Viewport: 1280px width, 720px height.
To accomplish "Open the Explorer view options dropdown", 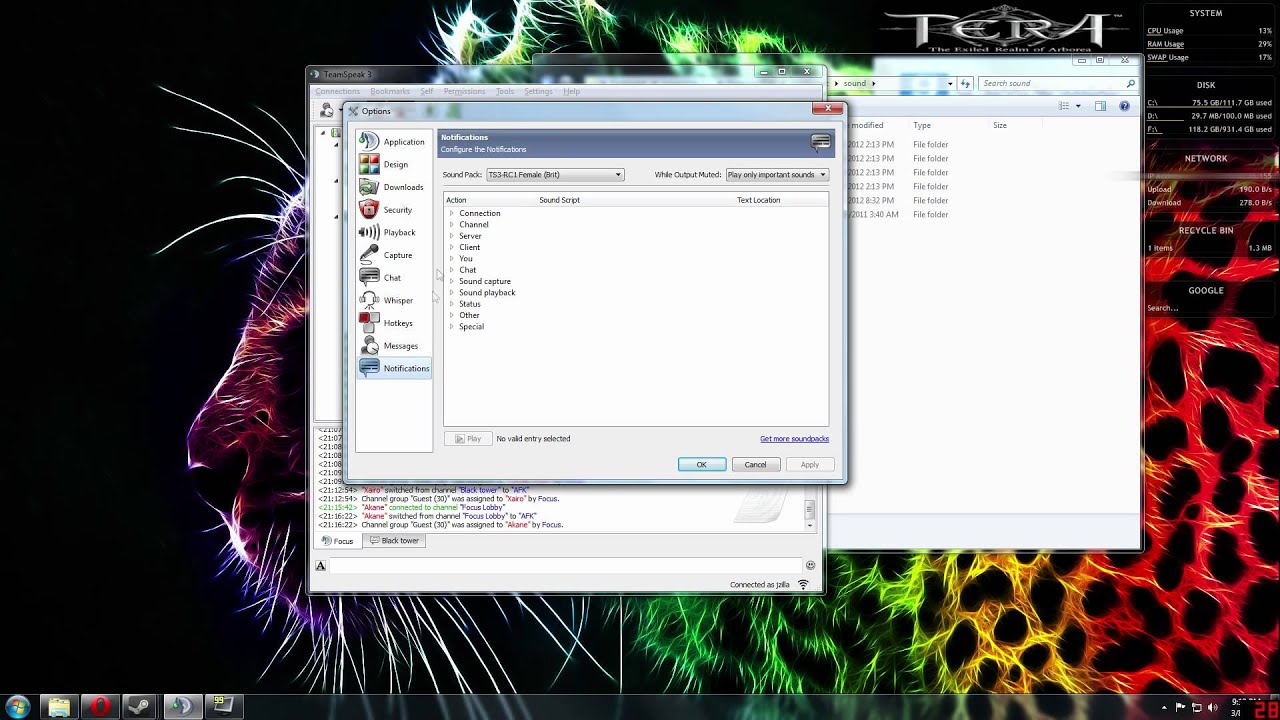I will [x=1077, y=106].
